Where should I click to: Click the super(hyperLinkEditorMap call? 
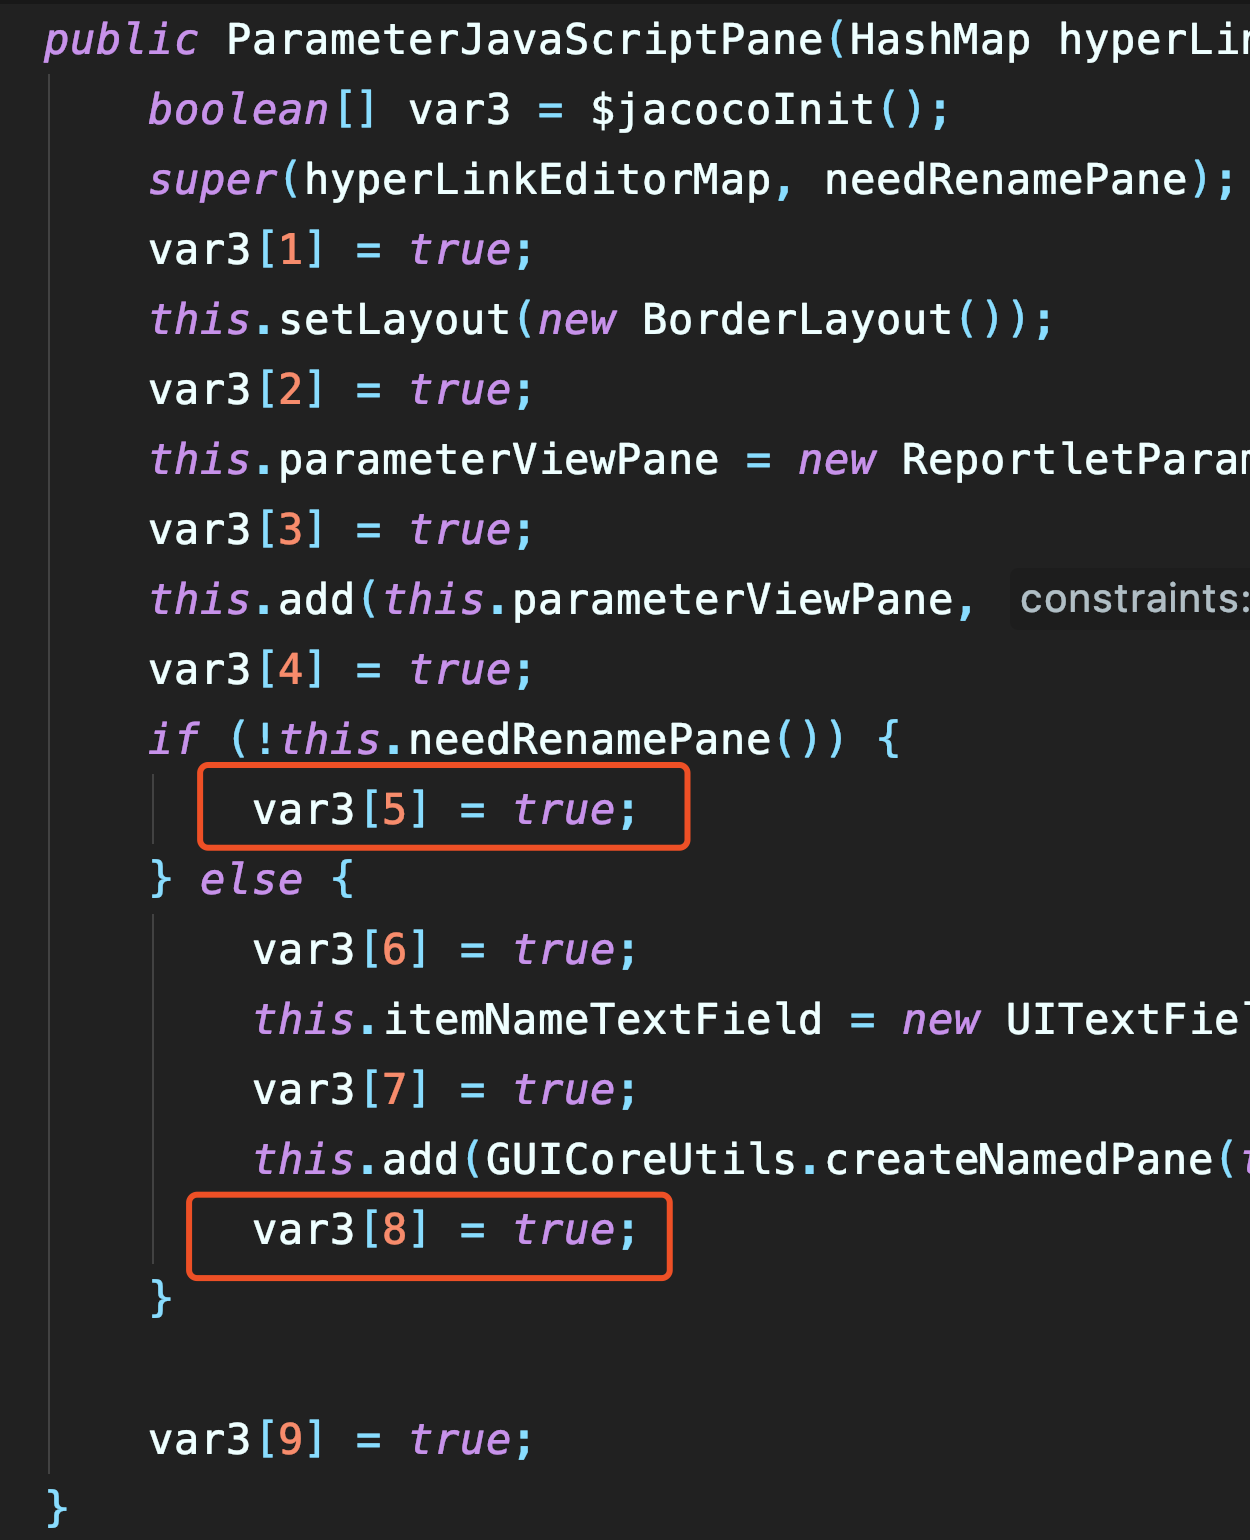[460, 180]
